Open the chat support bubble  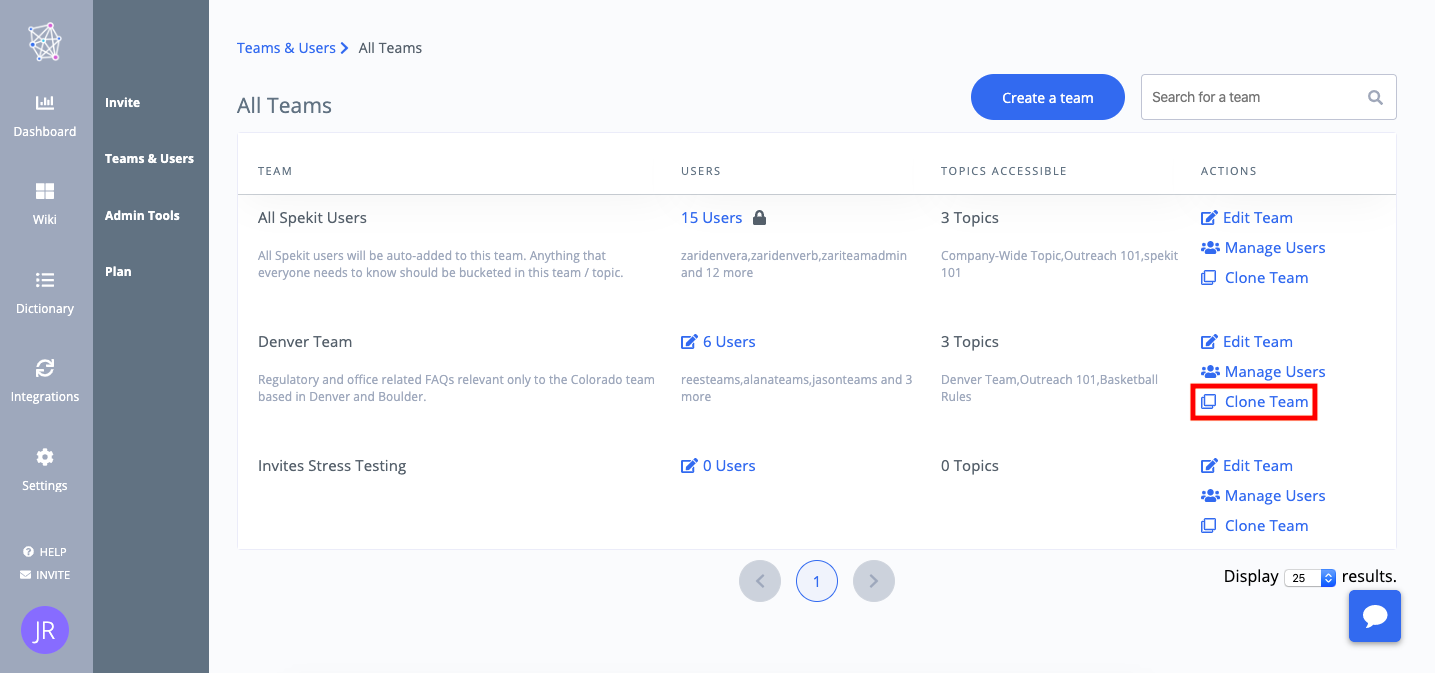pos(1375,616)
